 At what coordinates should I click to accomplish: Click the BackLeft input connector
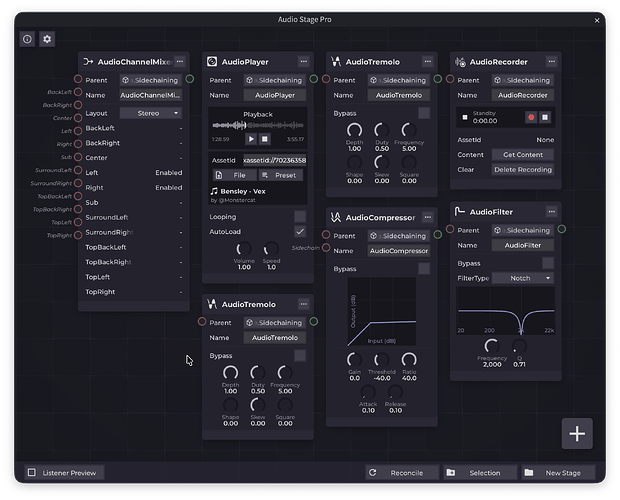[x=78, y=92]
